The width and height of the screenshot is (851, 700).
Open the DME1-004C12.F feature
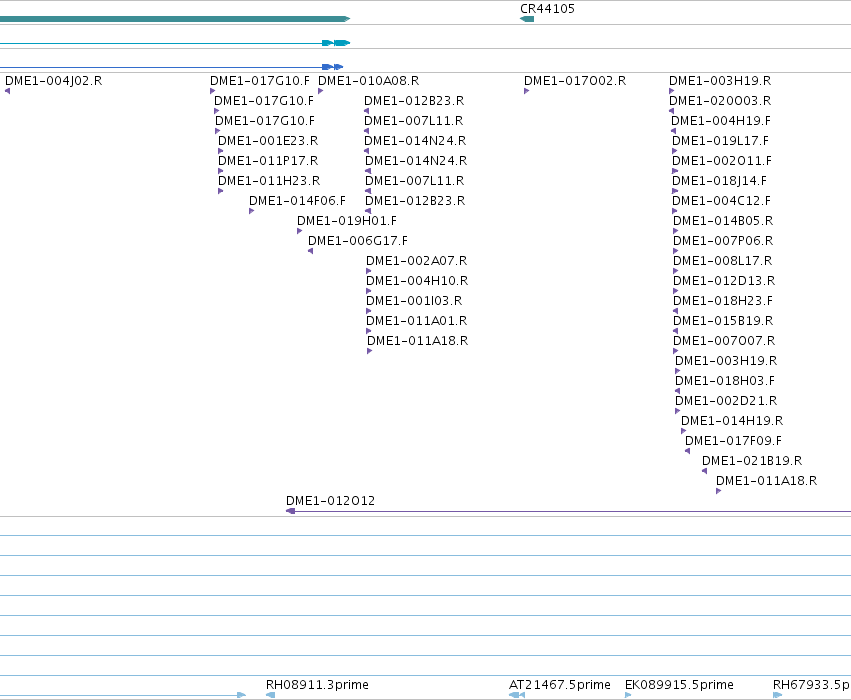click(x=721, y=201)
